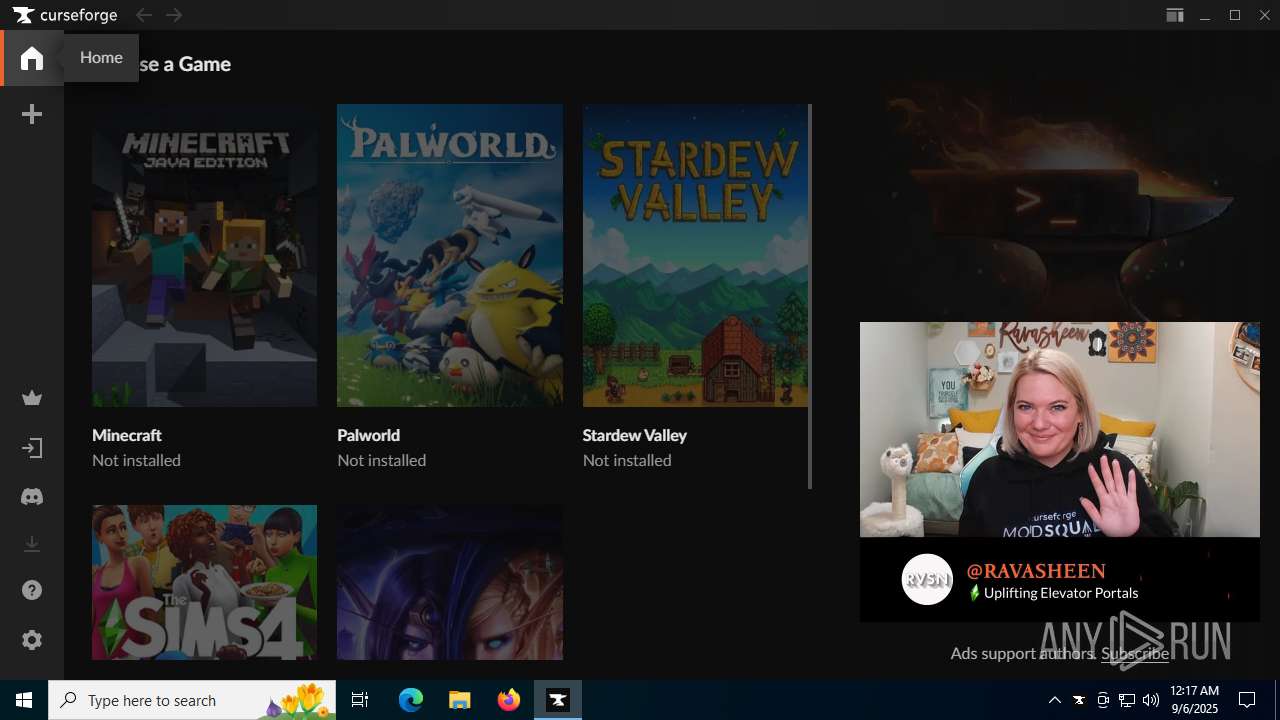Click the Uplifting Elevator Portals text
Viewport: 1280px width, 720px height.
[1061, 593]
